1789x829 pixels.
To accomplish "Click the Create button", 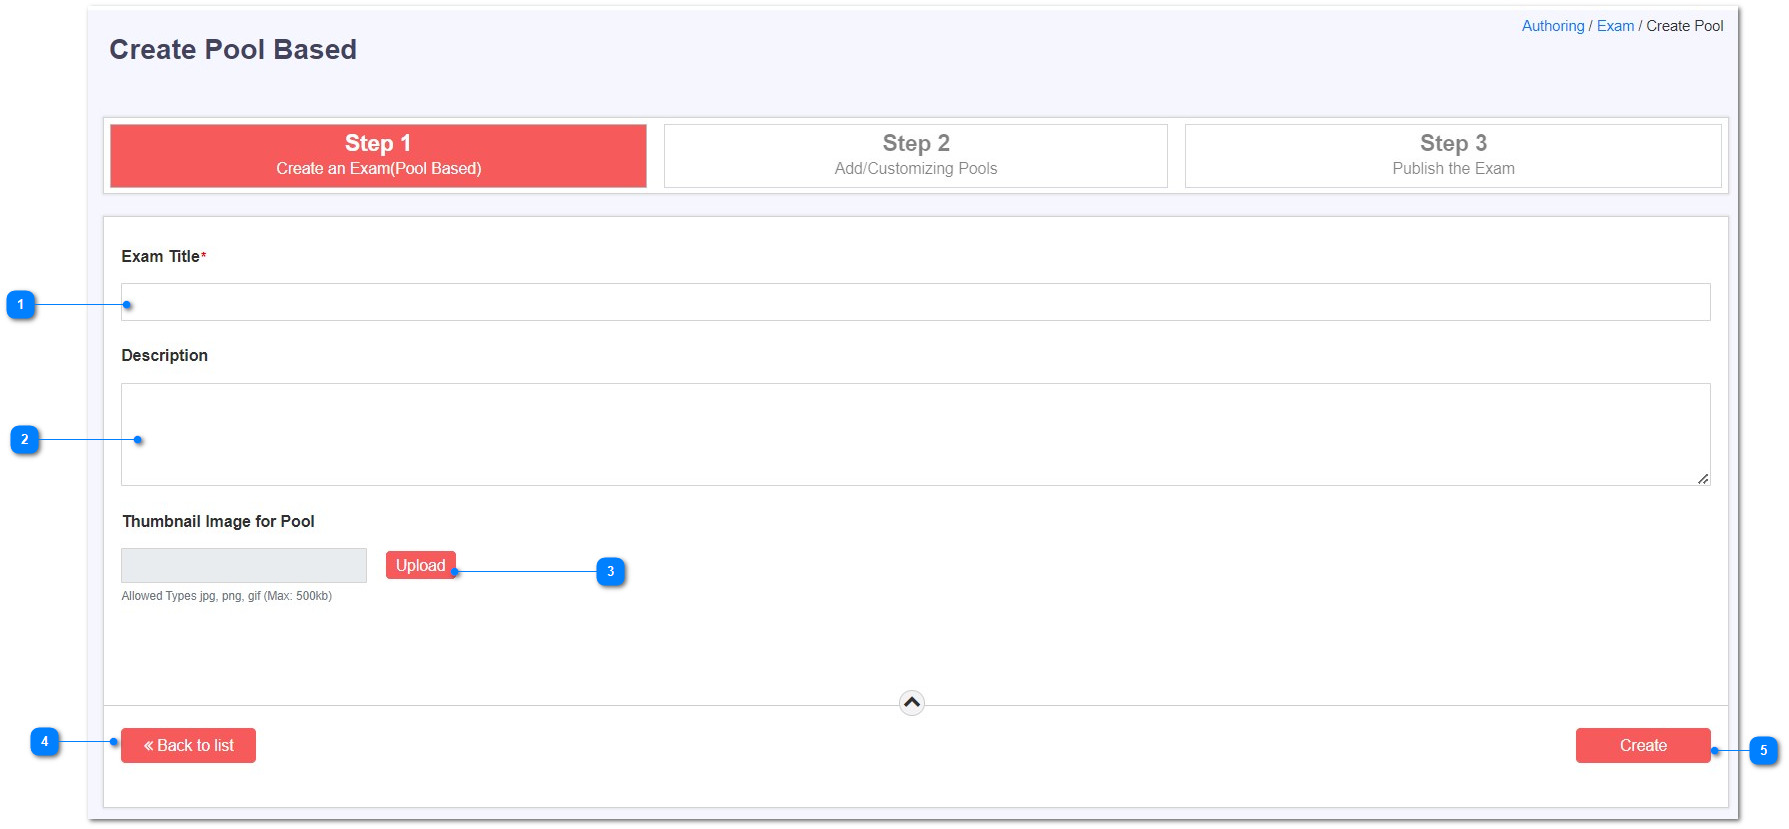I will pyautogui.click(x=1643, y=746).
